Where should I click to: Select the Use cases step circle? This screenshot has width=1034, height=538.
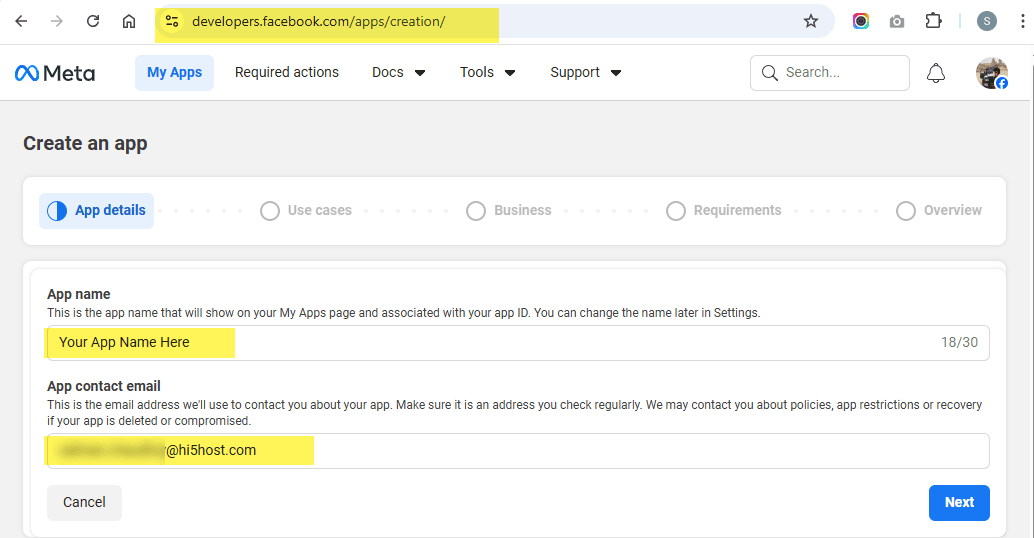pyautogui.click(x=269, y=211)
